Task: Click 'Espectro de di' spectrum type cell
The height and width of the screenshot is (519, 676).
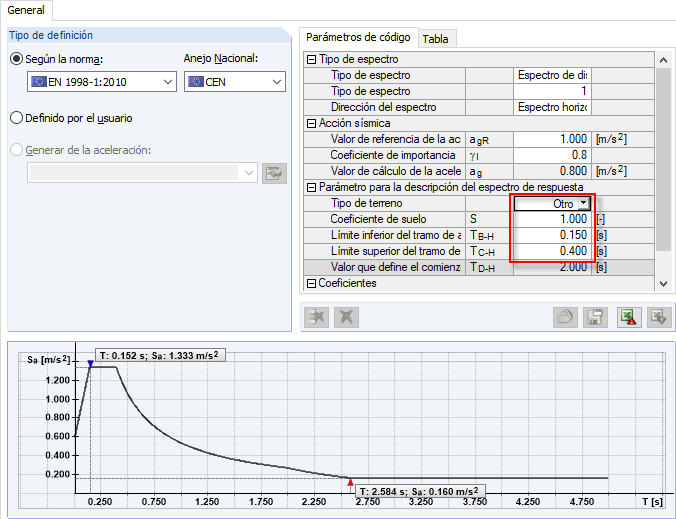Action: coord(552,75)
